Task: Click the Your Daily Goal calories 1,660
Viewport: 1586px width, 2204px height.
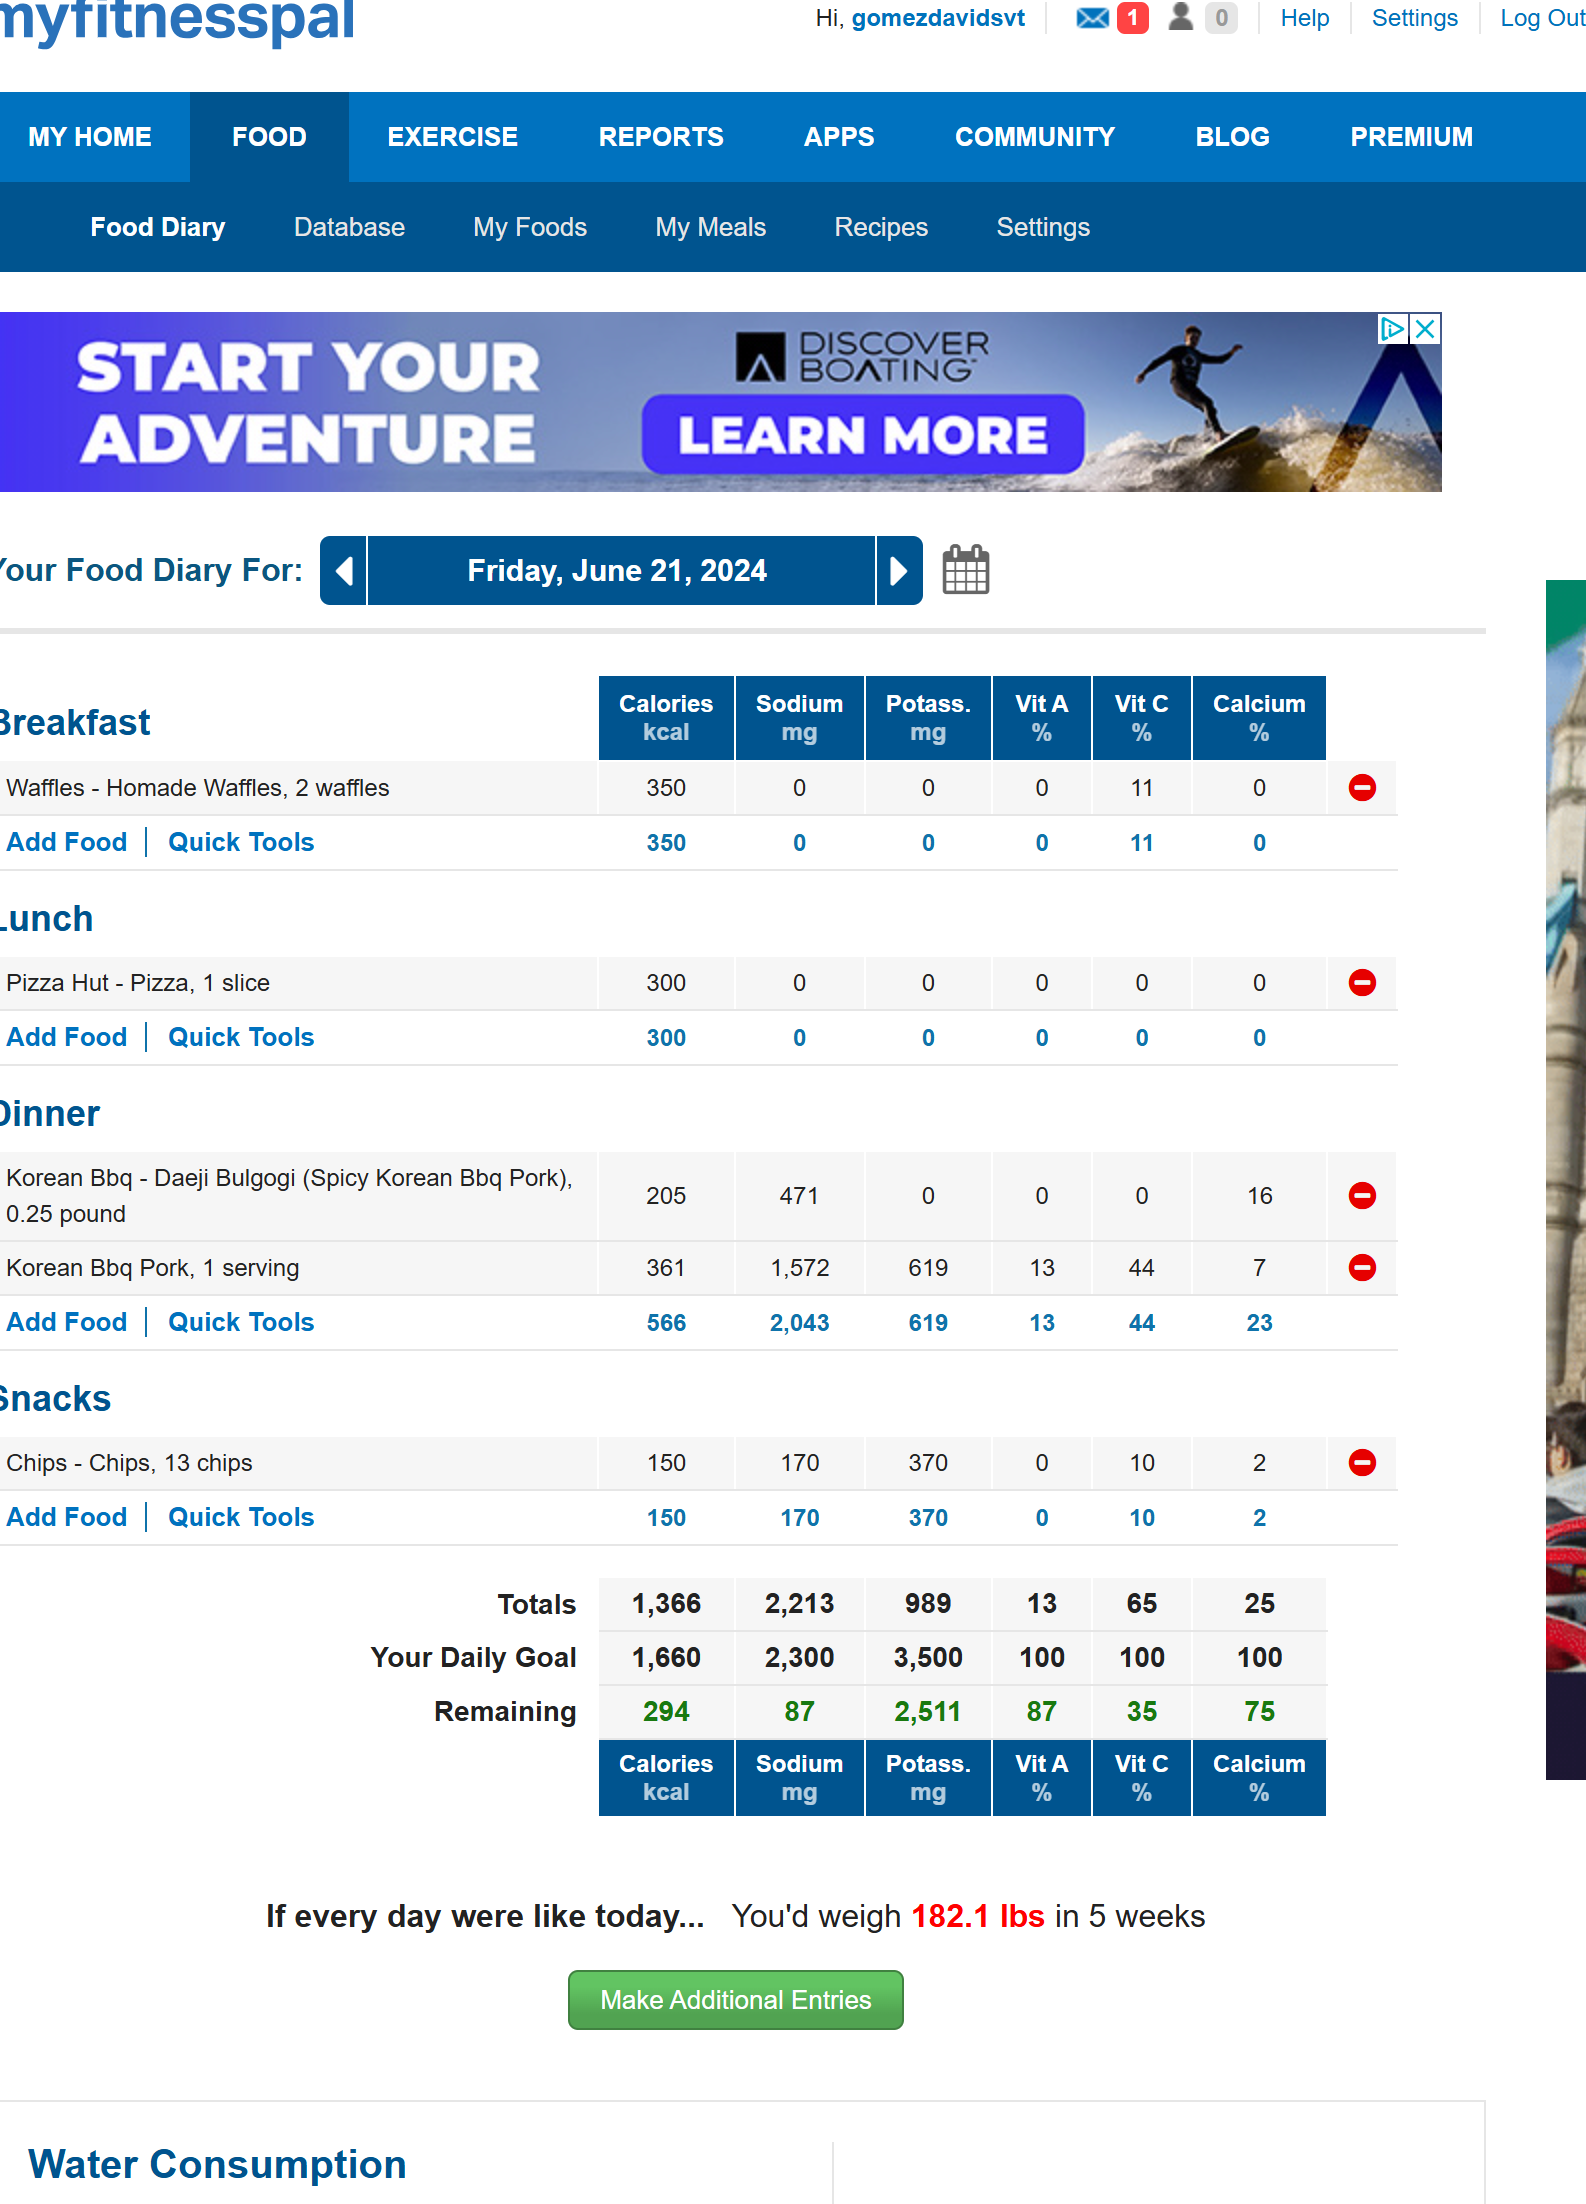Action: click(666, 1658)
